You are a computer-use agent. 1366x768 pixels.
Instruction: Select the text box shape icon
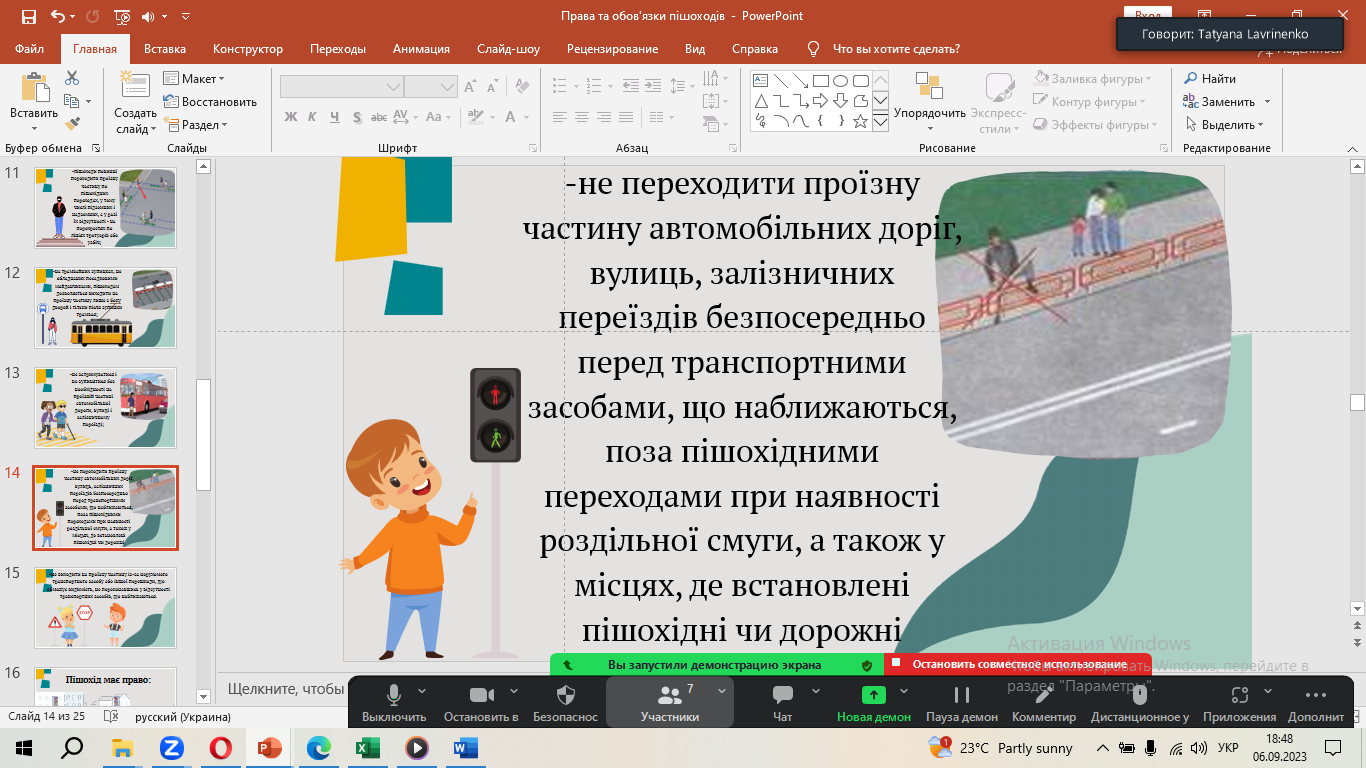760,81
